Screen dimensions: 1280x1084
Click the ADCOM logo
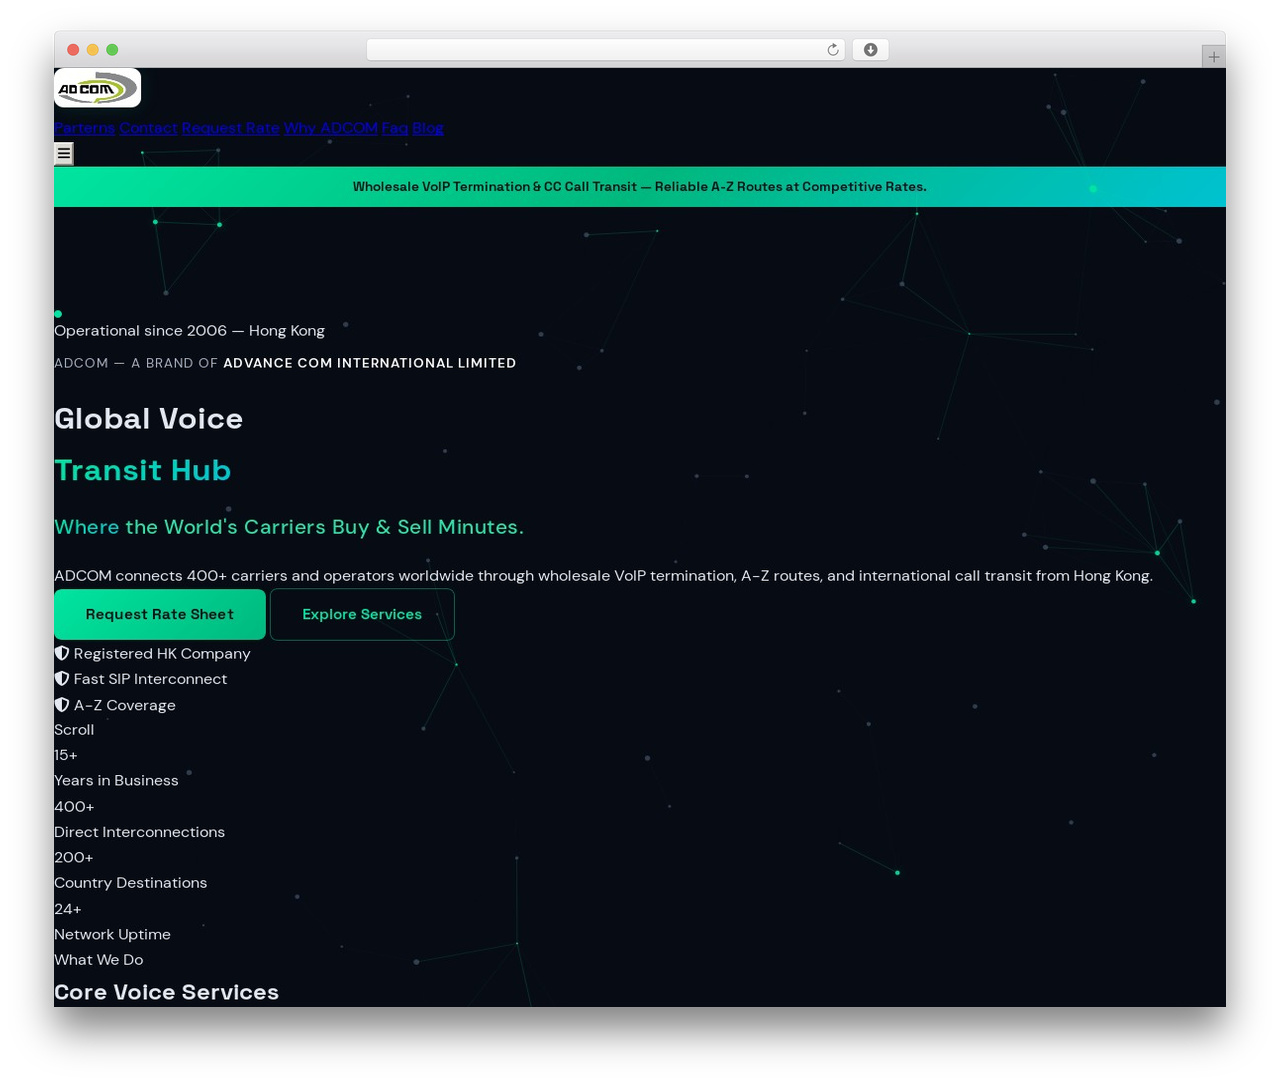[97, 88]
